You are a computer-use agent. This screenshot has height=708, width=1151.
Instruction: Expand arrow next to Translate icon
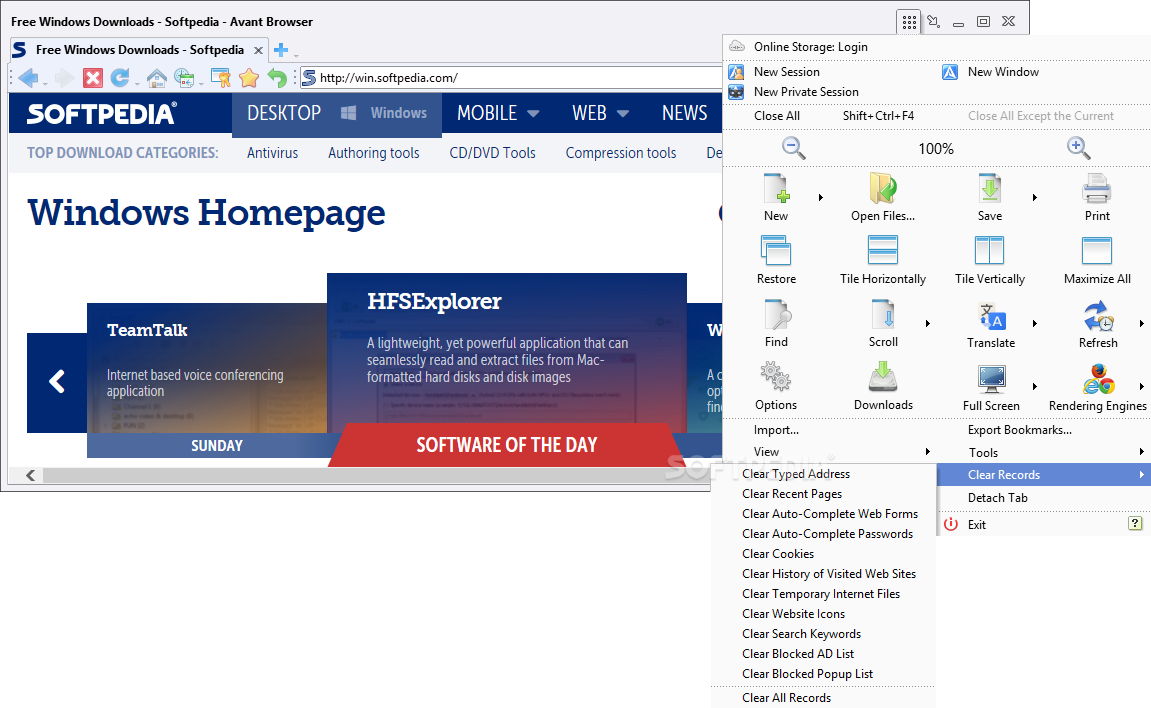[x=1034, y=324]
